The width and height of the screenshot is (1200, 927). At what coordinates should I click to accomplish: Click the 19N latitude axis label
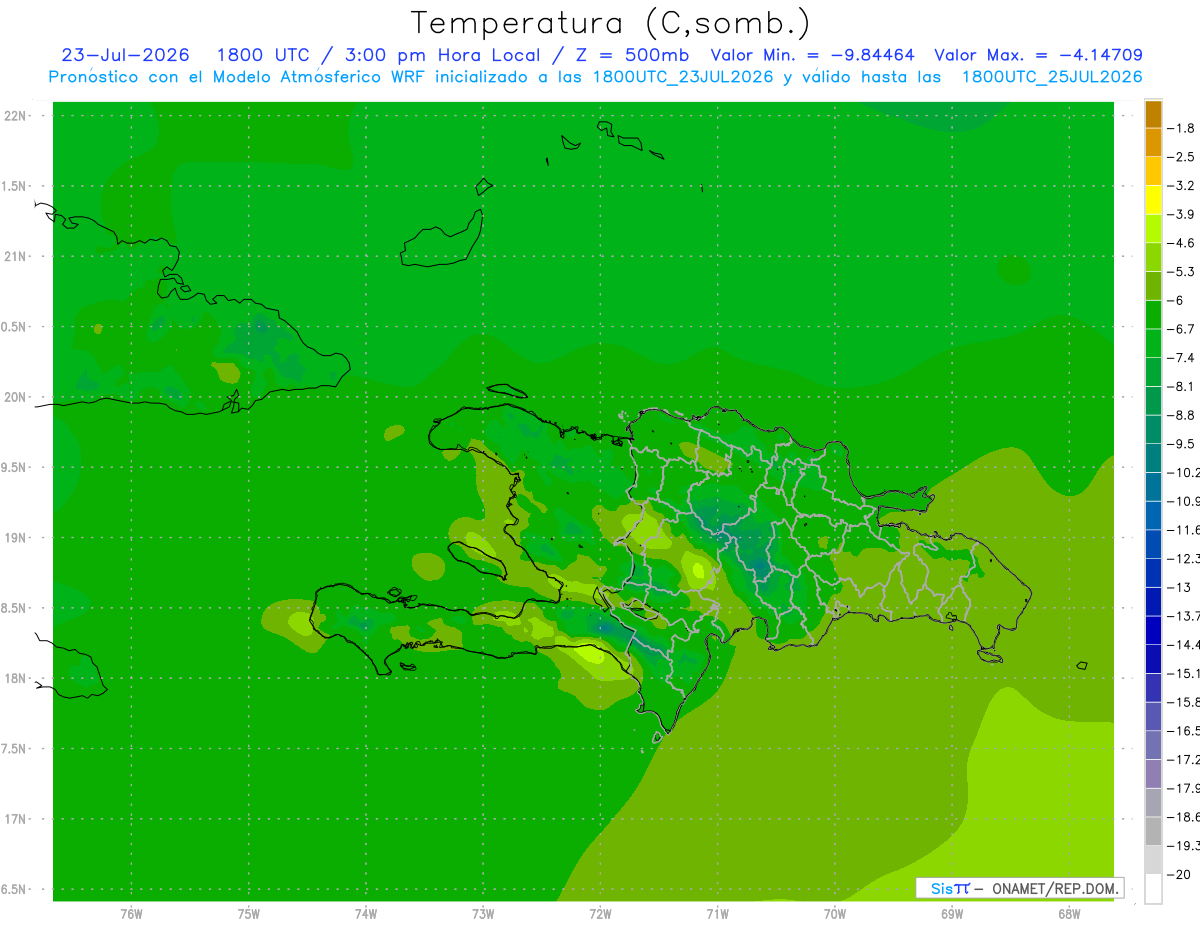tap(16, 537)
